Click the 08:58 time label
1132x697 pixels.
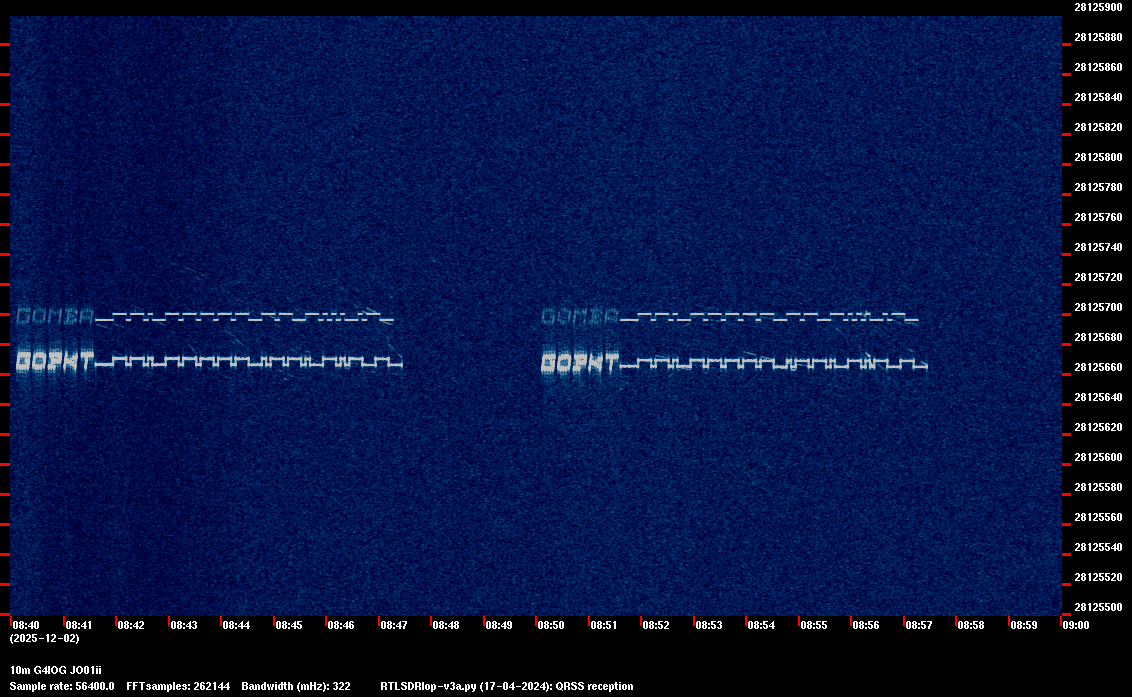[x=970, y=625]
